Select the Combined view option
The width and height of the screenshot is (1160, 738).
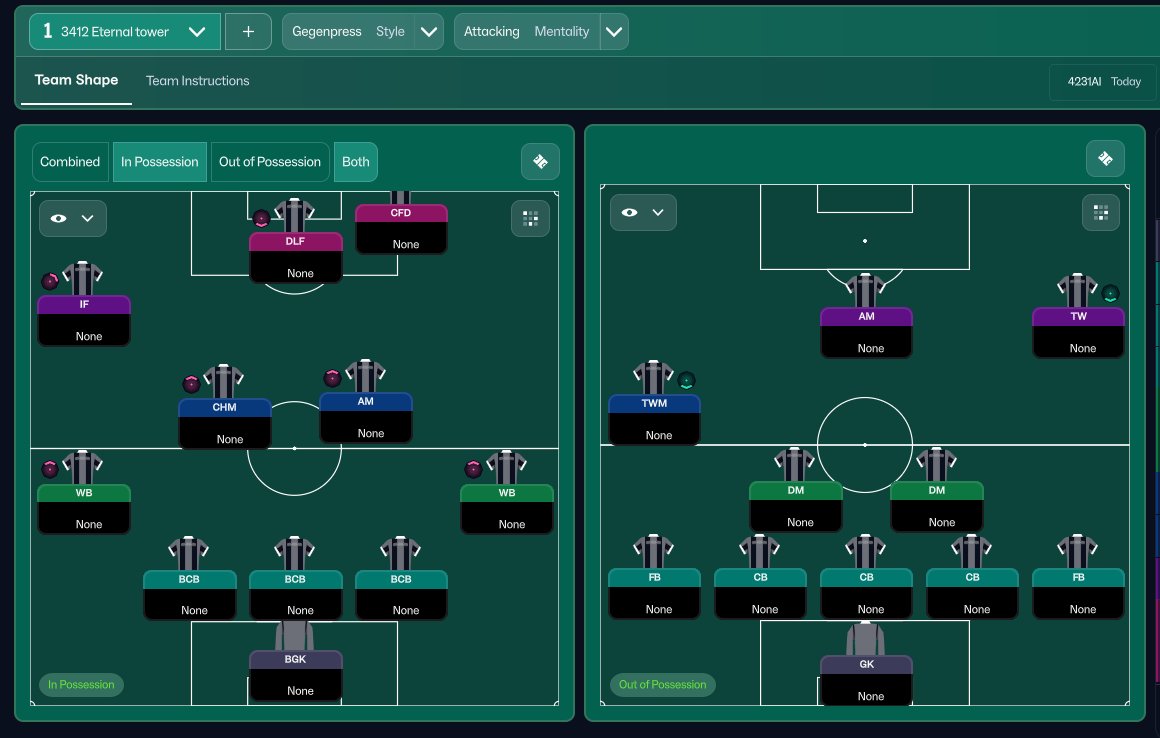coord(70,162)
